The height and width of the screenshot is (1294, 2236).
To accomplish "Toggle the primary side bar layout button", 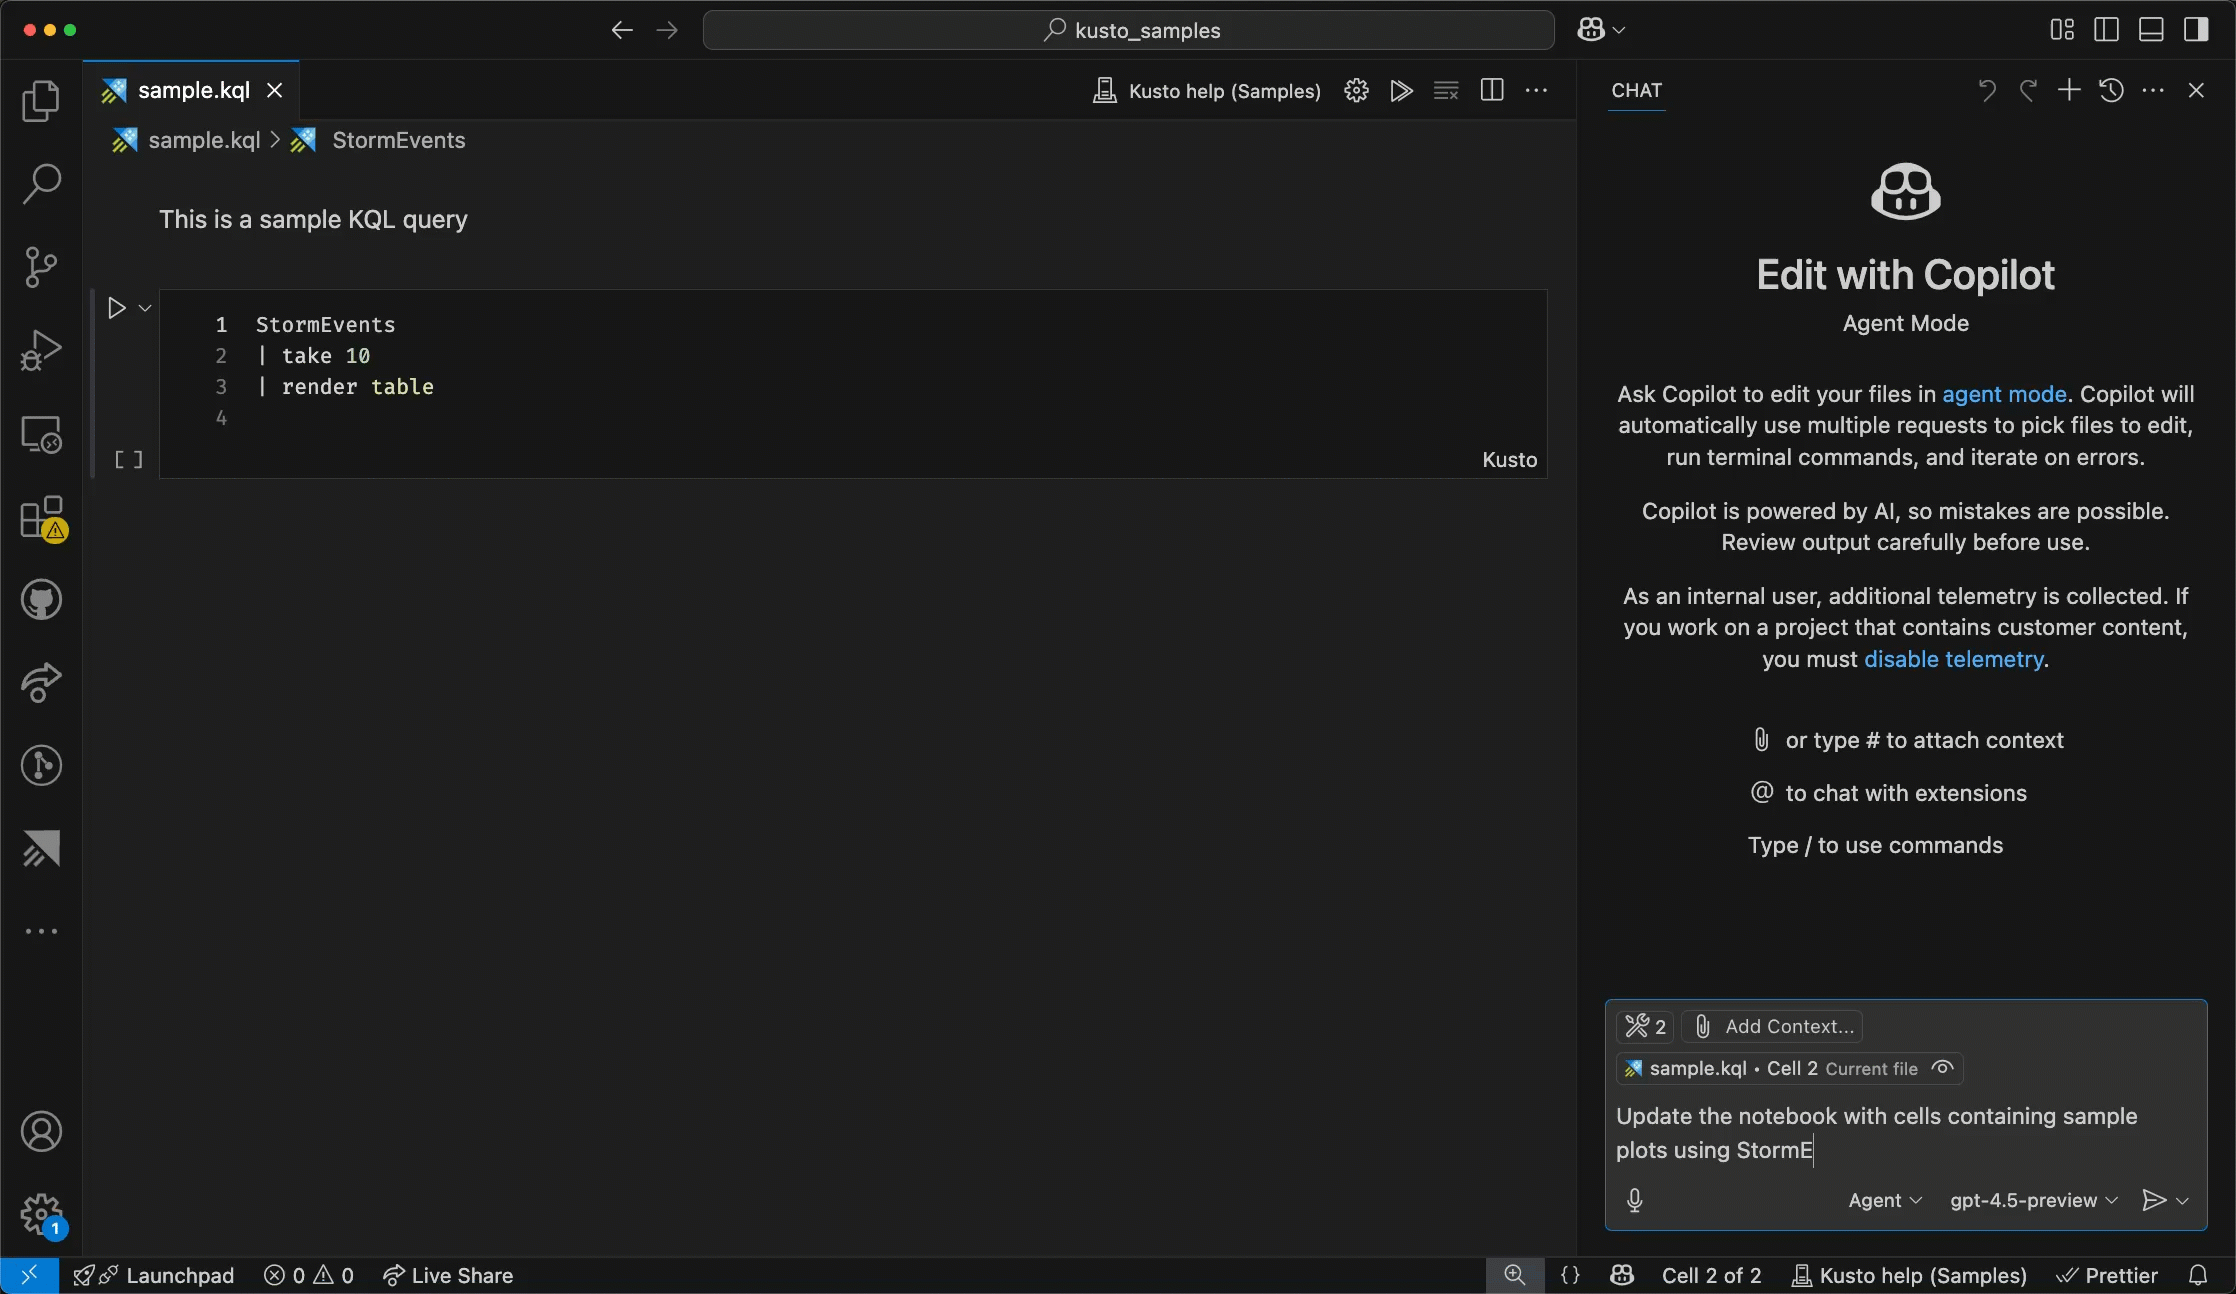I will pyautogui.click(x=2106, y=30).
